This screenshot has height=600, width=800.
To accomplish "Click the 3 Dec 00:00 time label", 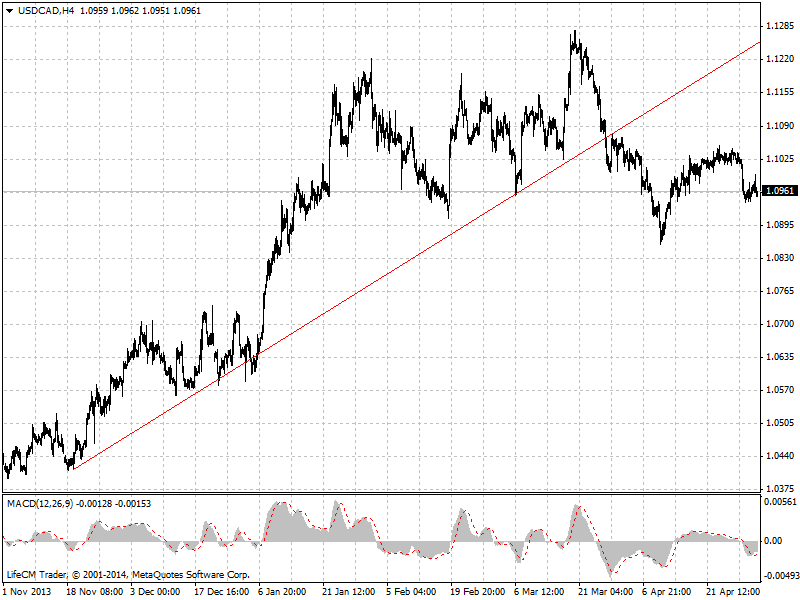I will [x=154, y=591].
